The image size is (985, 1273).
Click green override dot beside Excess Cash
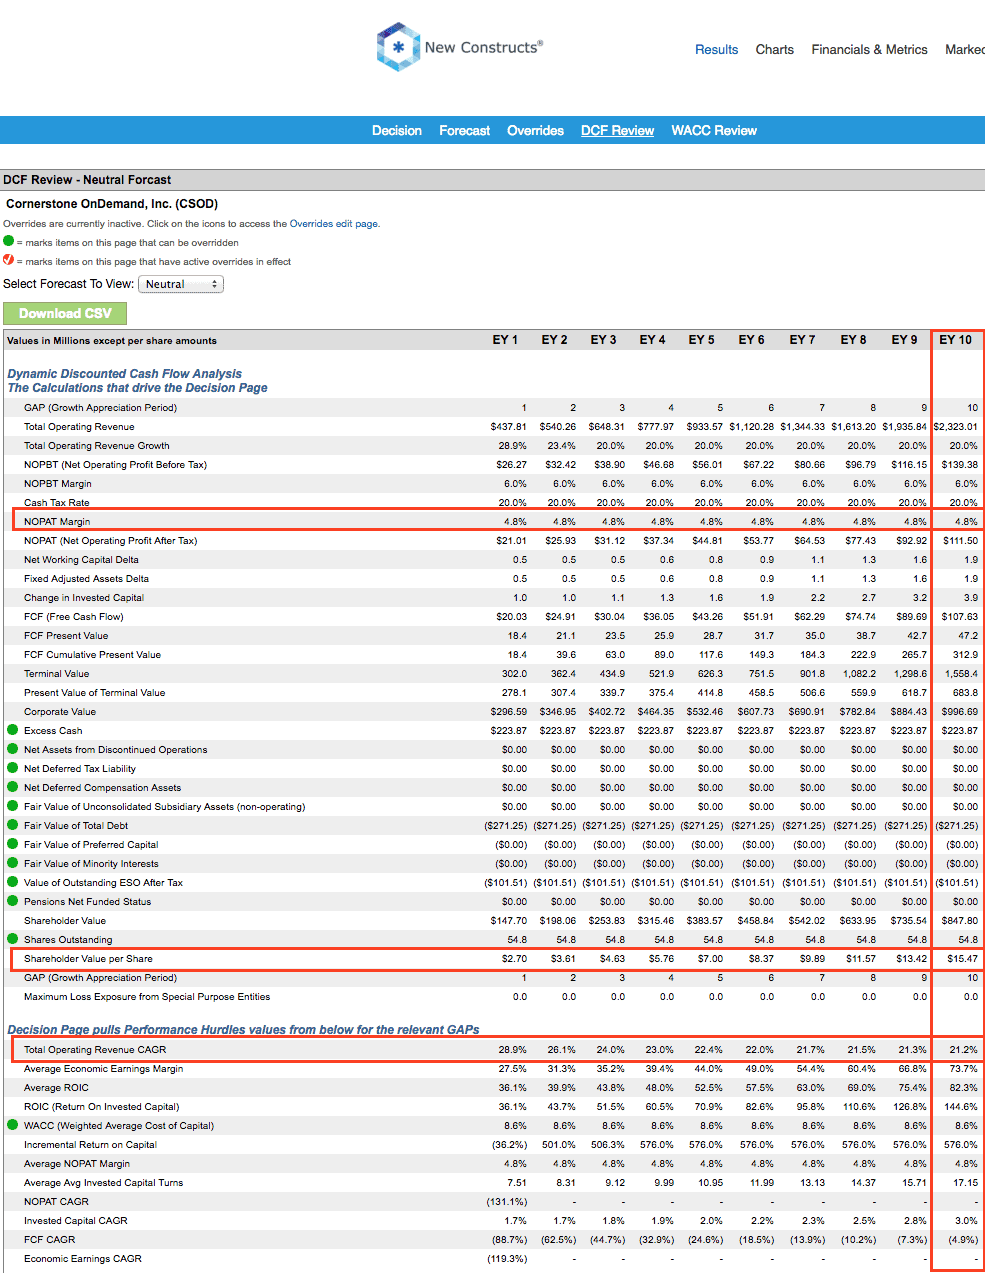click(13, 730)
